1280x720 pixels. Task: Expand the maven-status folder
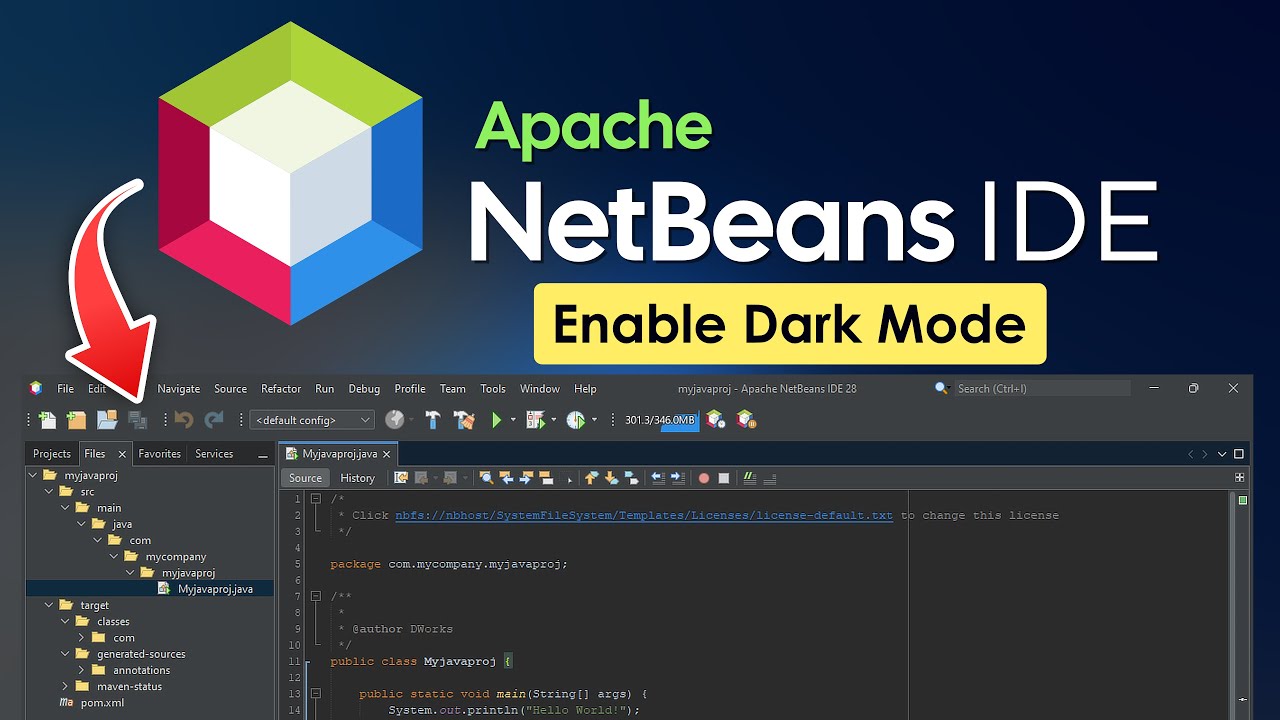coord(65,686)
